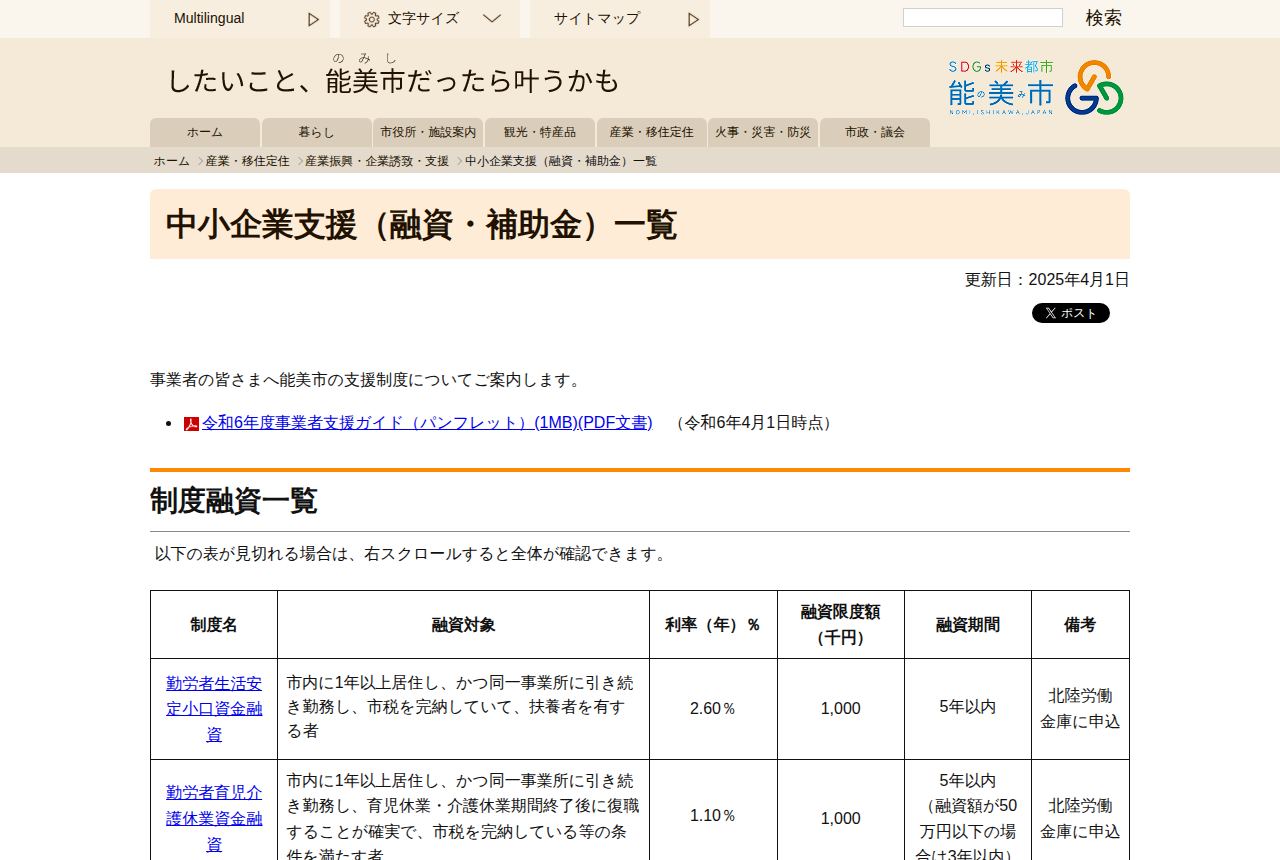The height and width of the screenshot is (860, 1280).
Task: Click the 制度融資一覧 heading
Action: [x=234, y=501]
